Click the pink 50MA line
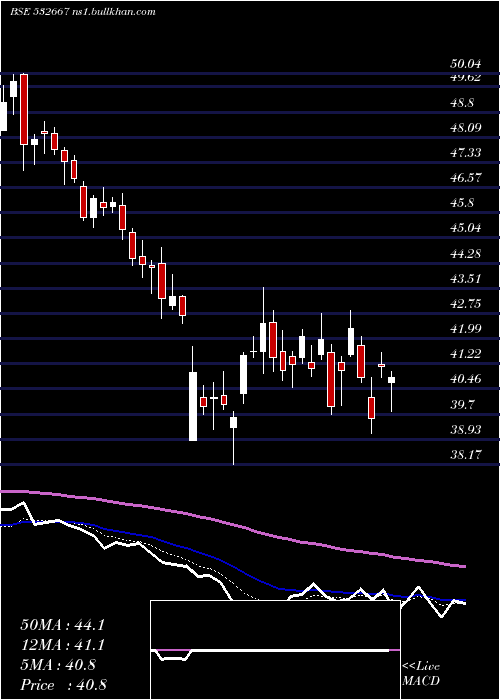500x700 pixels. pyautogui.click(x=232, y=523)
